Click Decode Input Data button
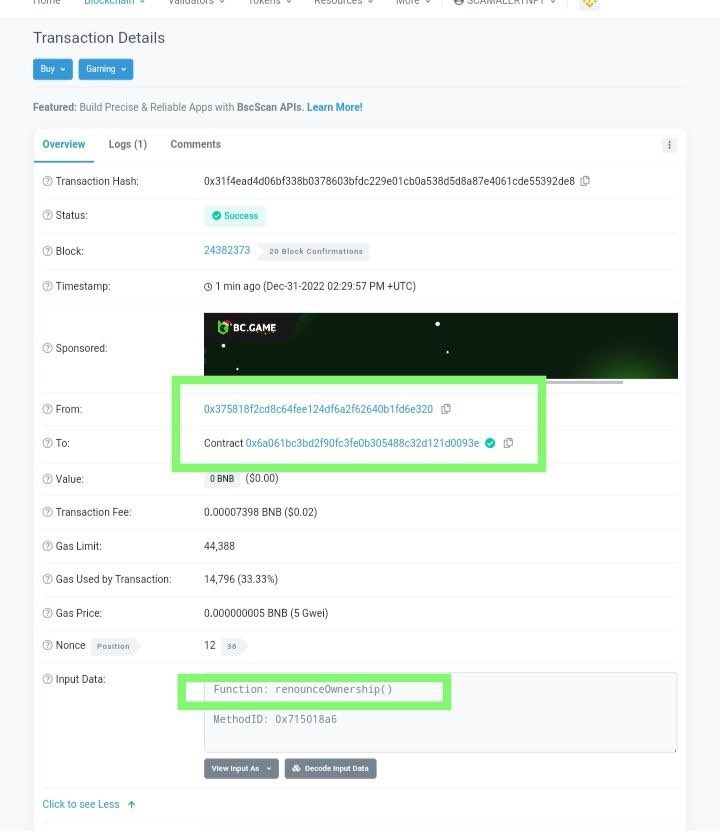 331,768
